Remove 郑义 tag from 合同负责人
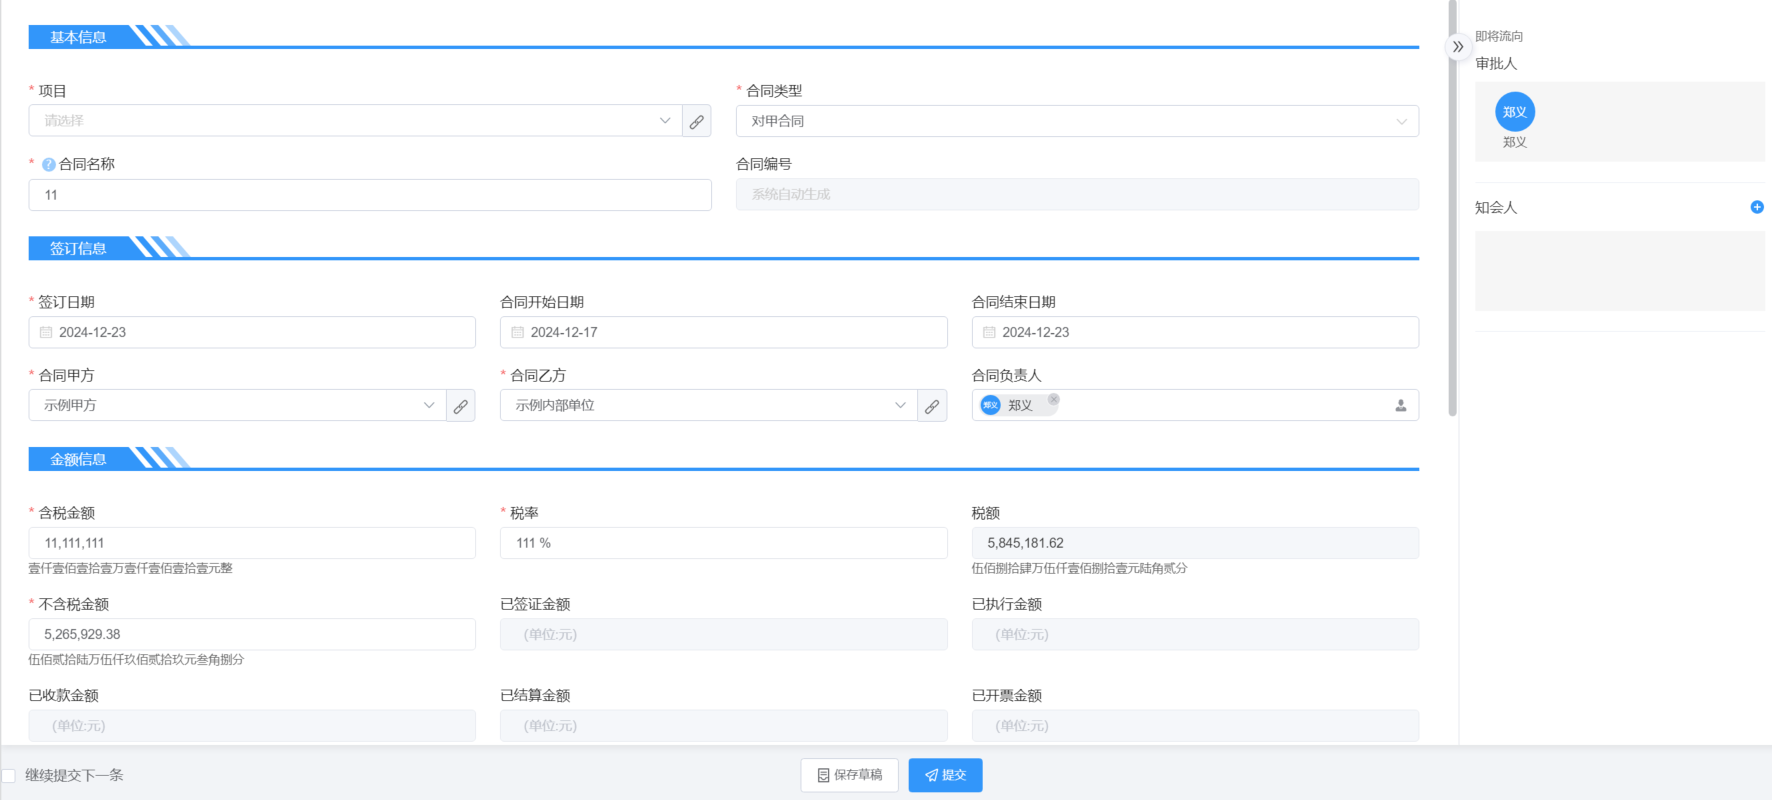This screenshot has height=800, width=1772. pyautogui.click(x=1053, y=399)
